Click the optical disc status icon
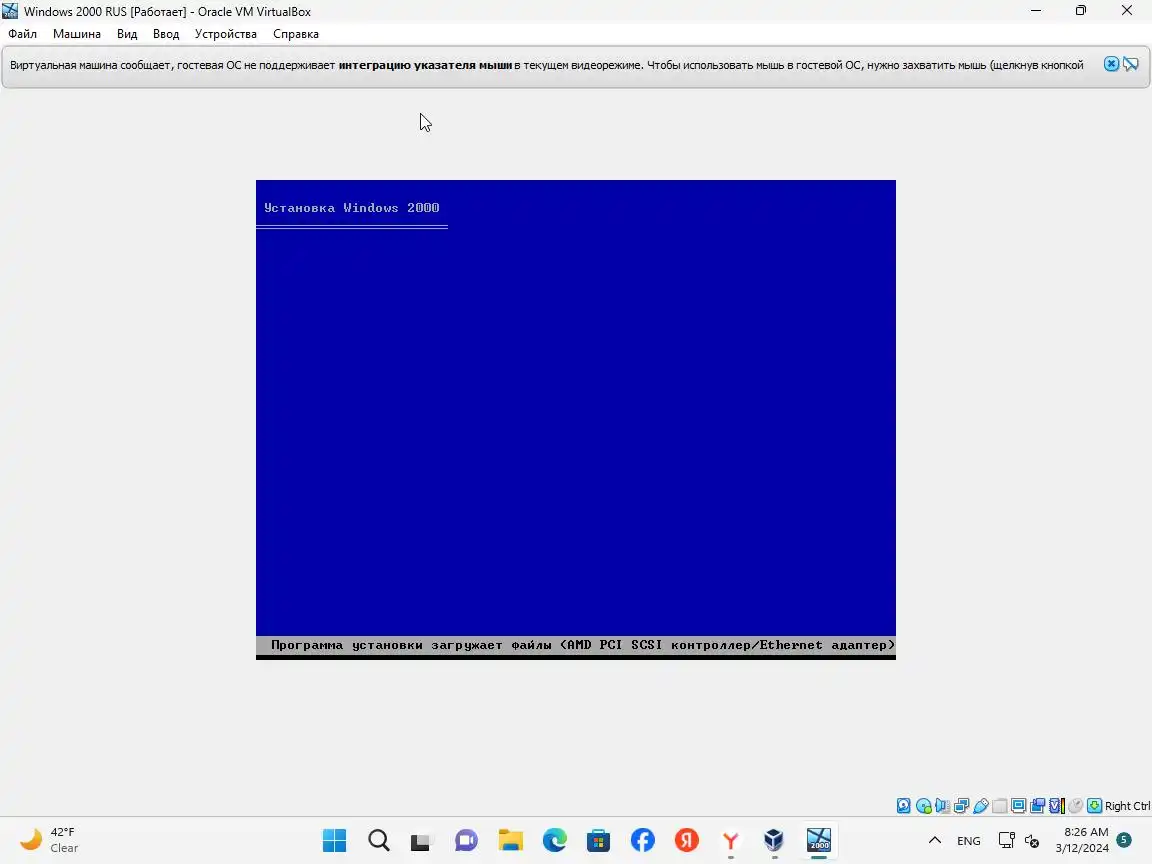Viewport: 1152px width, 864px height. pyautogui.click(x=924, y=806)
